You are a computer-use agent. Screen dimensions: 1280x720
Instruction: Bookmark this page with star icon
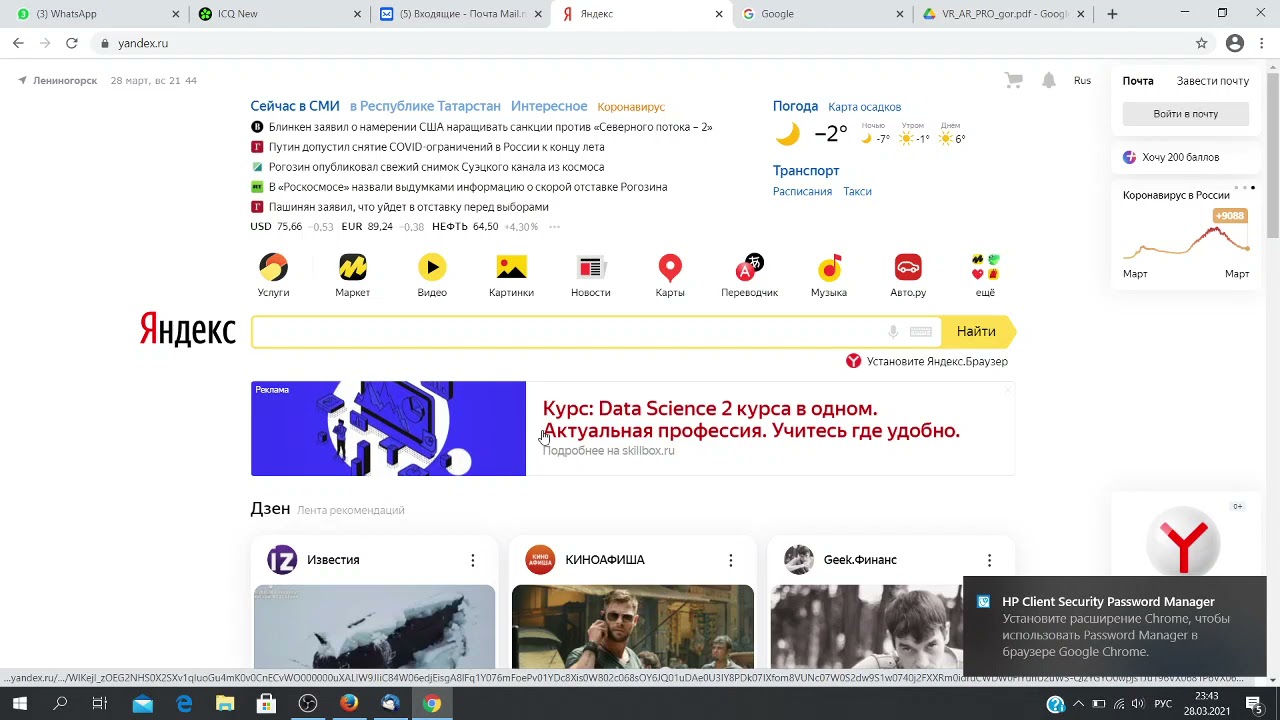pyautogui.click(x=1201, y=43)
